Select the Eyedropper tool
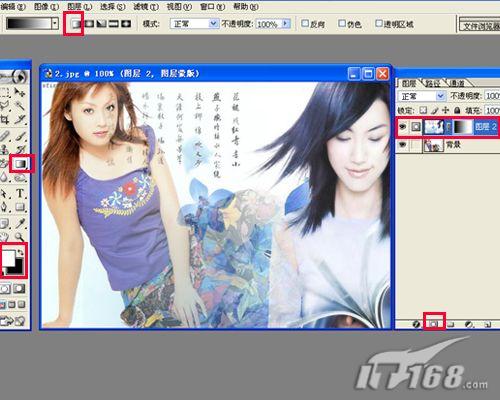Viewport: 500px width, 400px height. point(20,223)
